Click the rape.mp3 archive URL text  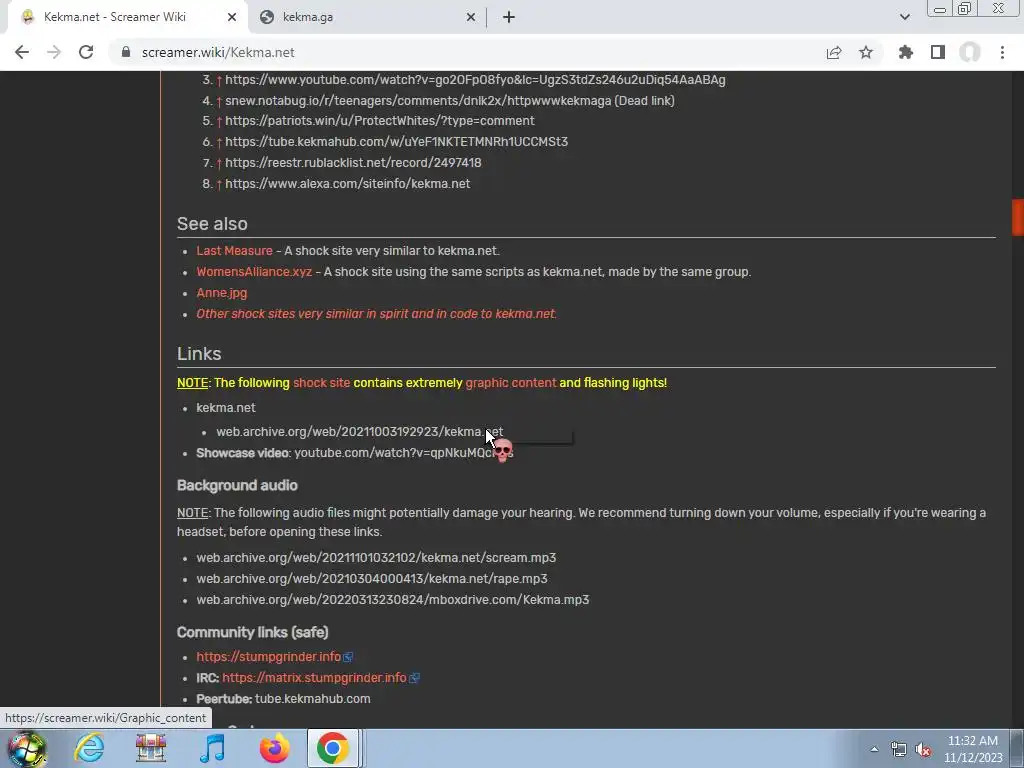coord(372,579)
